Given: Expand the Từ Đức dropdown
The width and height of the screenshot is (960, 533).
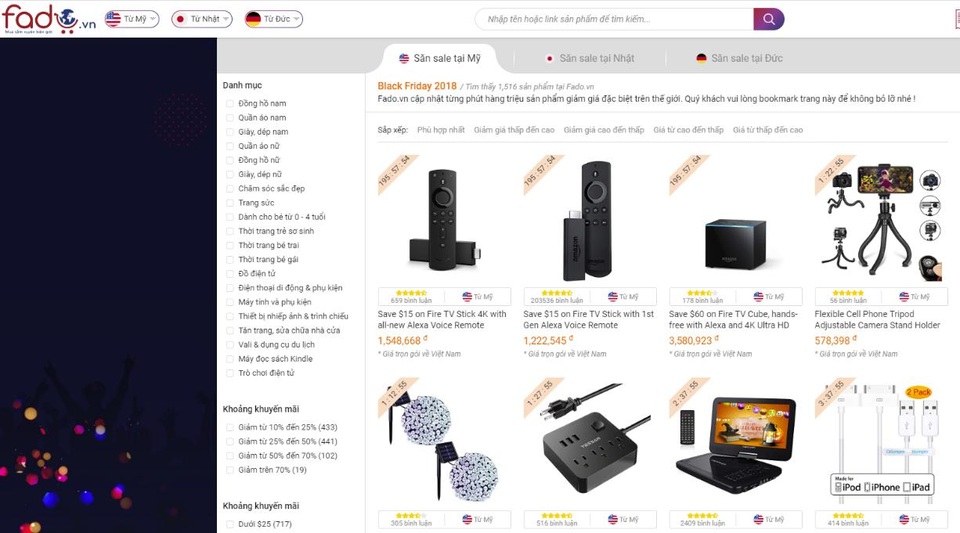Looking at the screenshot, I should [x=274, y=19].
